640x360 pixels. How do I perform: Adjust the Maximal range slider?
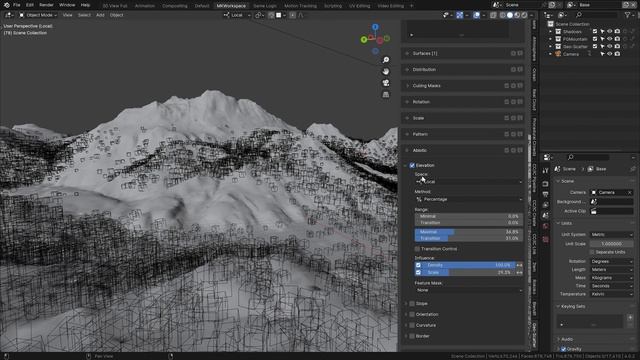pyautogui.click(x=469, y=232)
